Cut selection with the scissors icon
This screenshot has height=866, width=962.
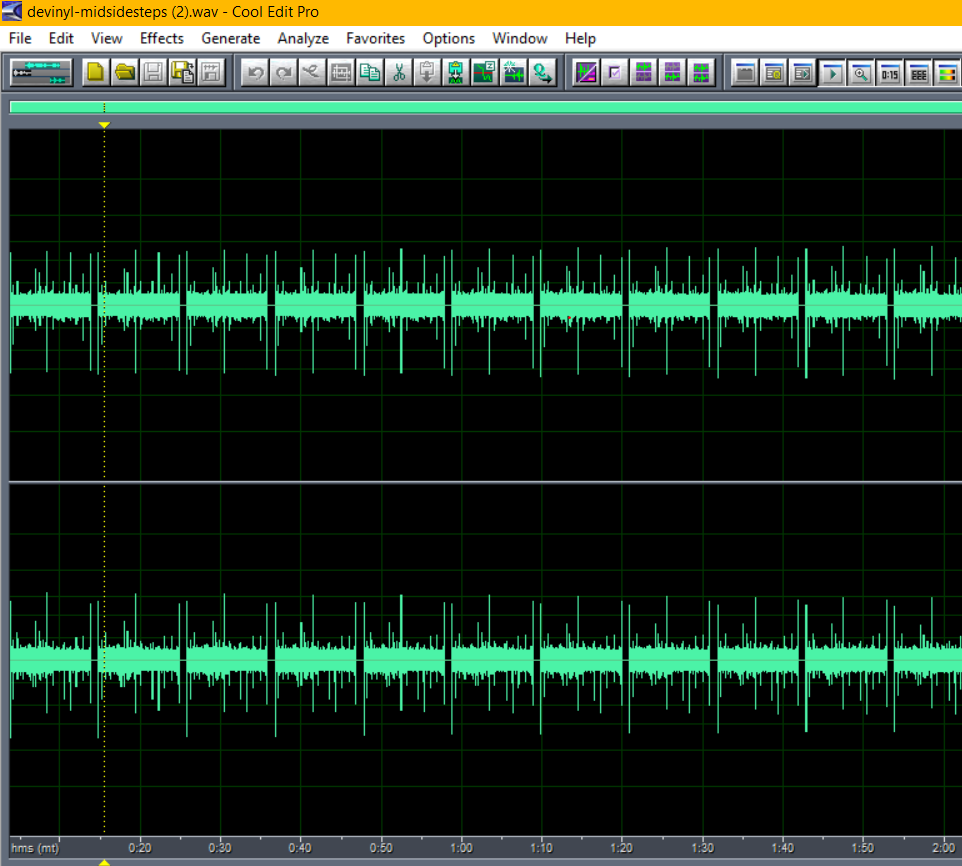point(399,72)
